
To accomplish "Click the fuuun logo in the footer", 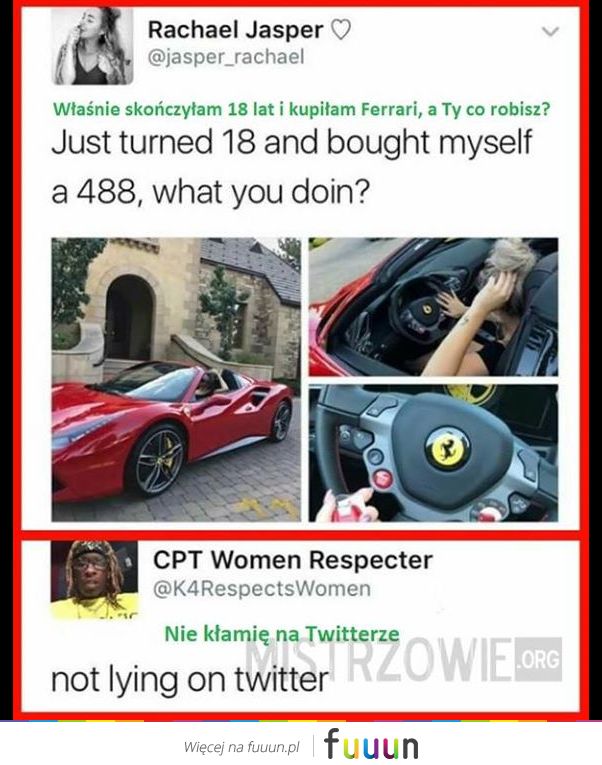I will pos(371,744).
